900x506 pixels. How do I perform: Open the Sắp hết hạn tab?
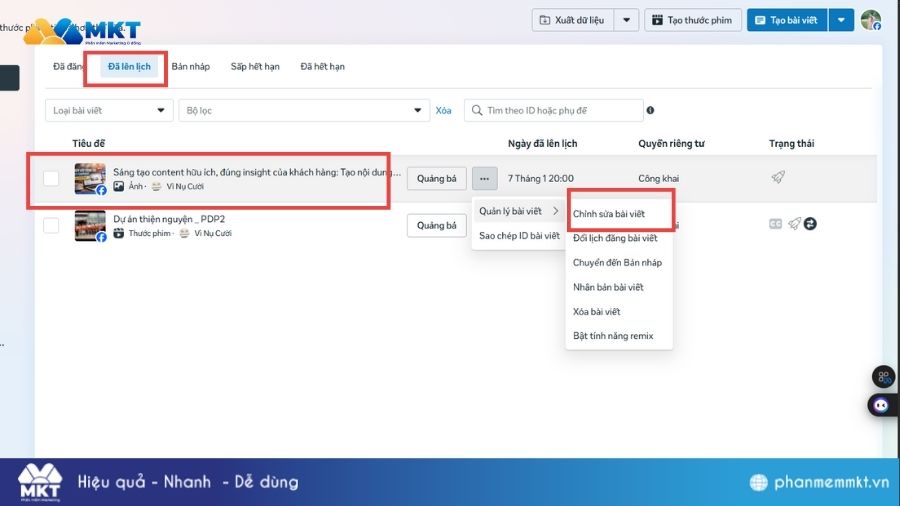pos(255,67)
